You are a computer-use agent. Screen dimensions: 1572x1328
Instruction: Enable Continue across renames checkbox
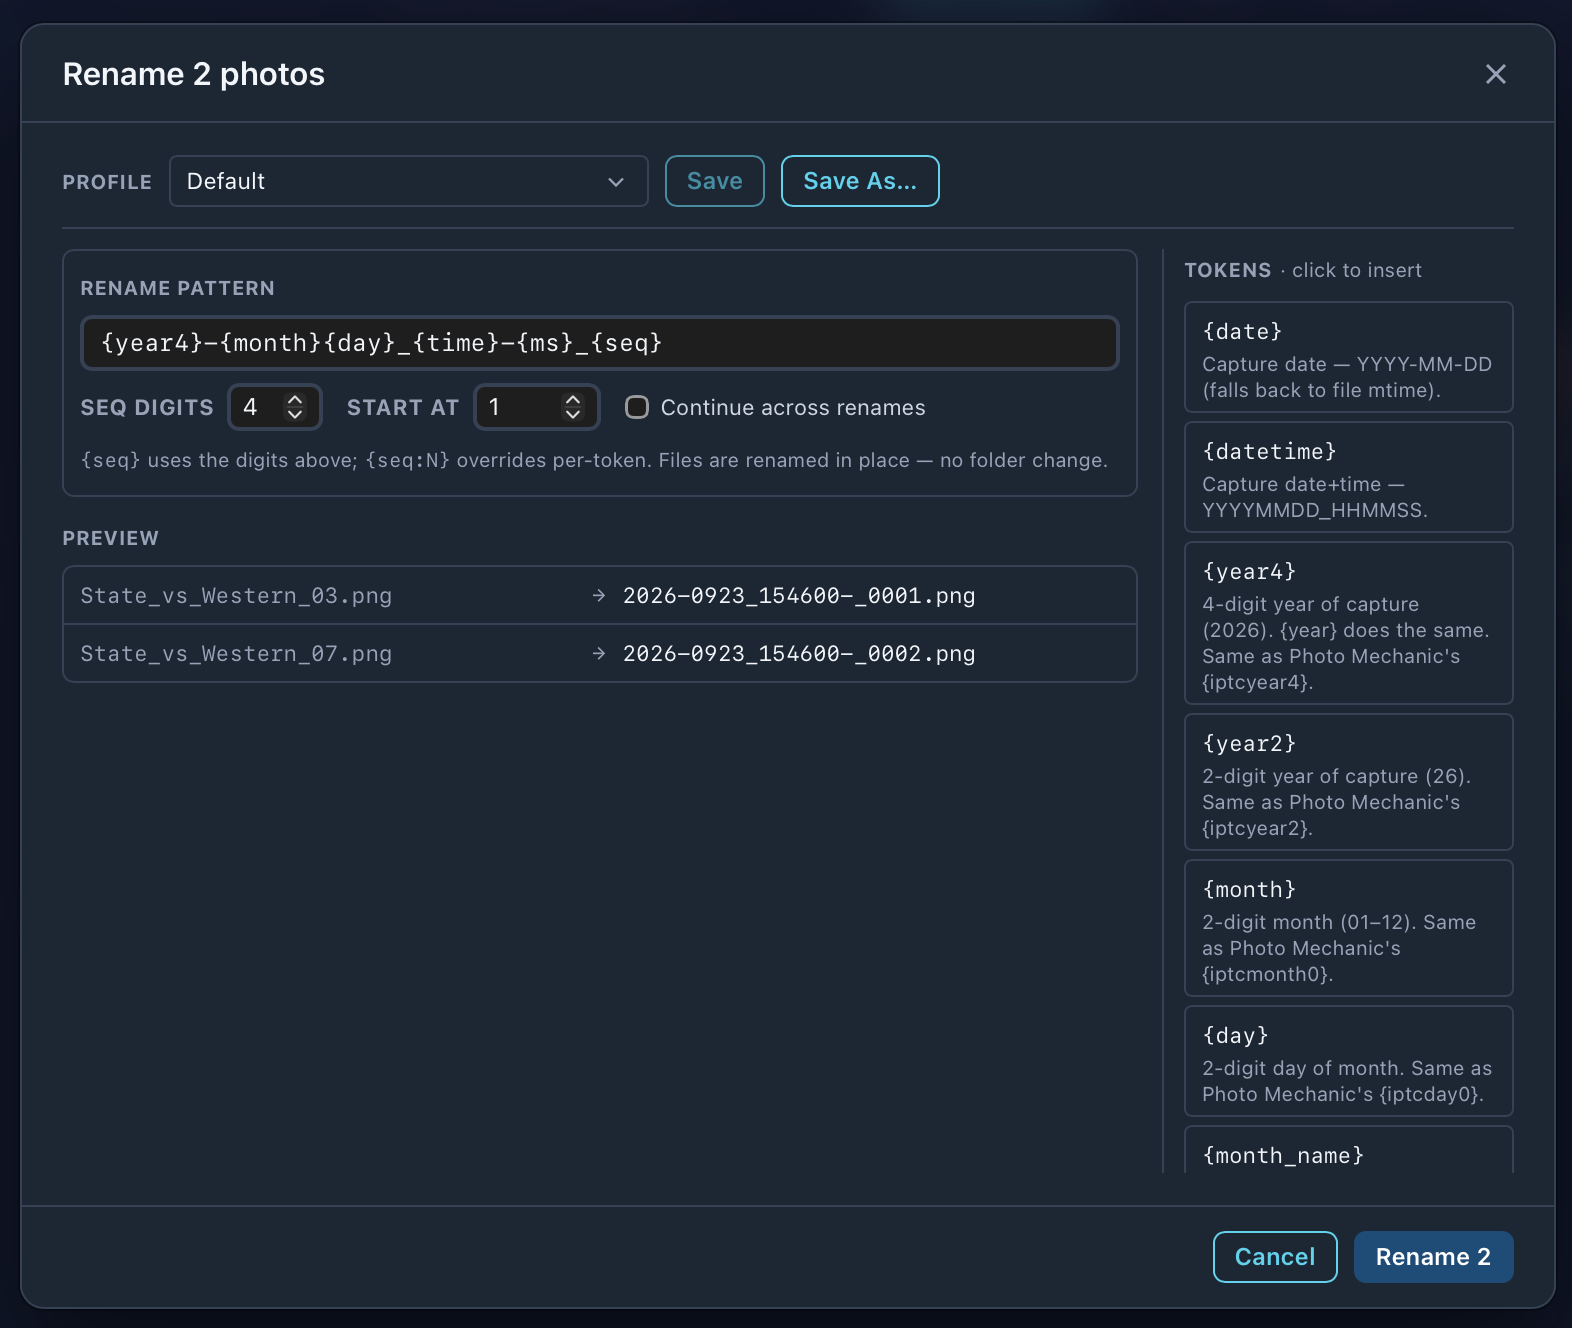click(x=637, y=407)
